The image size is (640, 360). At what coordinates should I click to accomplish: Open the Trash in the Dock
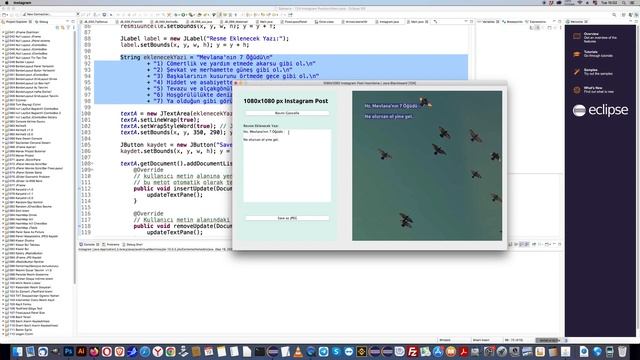pyautogui.click(x=622, y=351)
